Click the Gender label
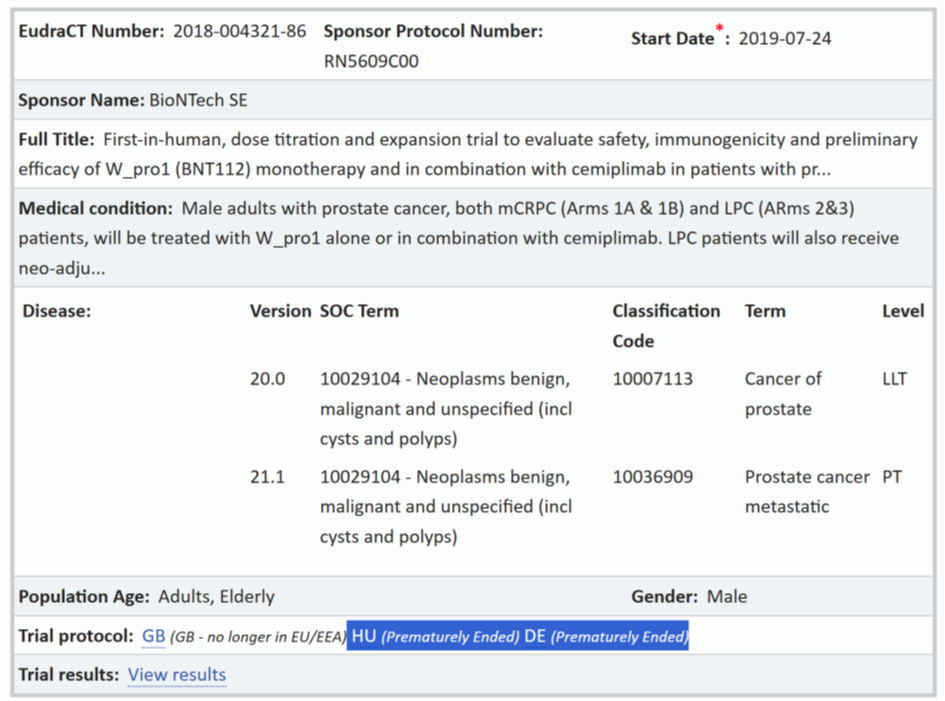 tap(664, 597)
